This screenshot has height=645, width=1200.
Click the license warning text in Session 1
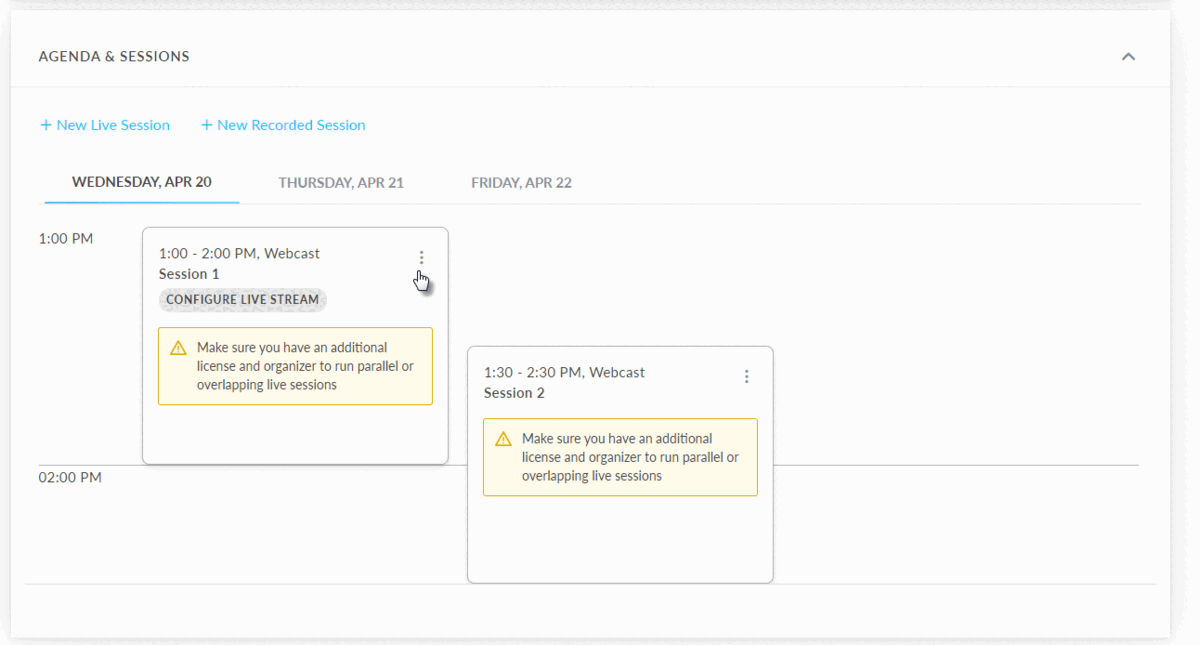point(305,366)
